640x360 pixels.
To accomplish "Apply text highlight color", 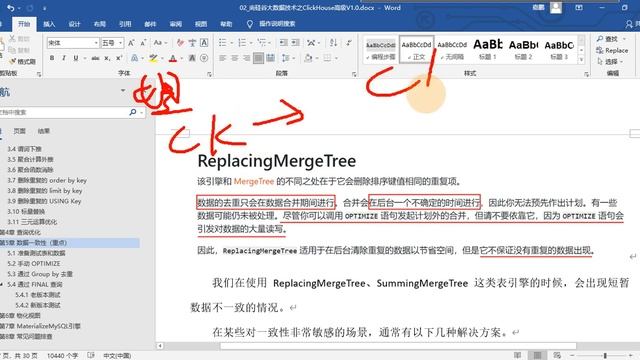I will coord(153,58).
